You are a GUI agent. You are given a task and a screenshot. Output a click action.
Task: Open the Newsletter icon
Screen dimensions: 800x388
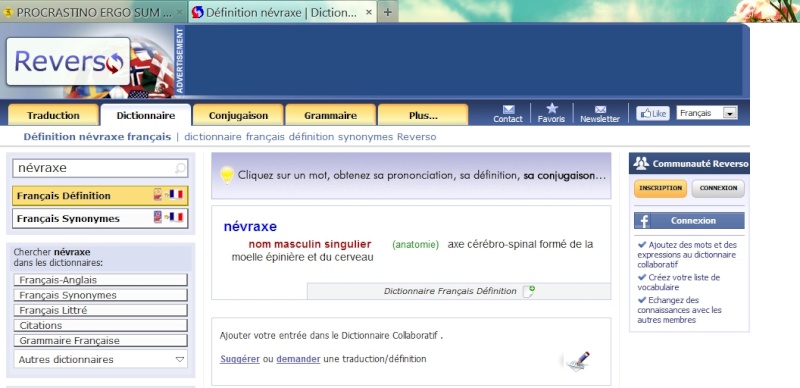pos(600,109)
